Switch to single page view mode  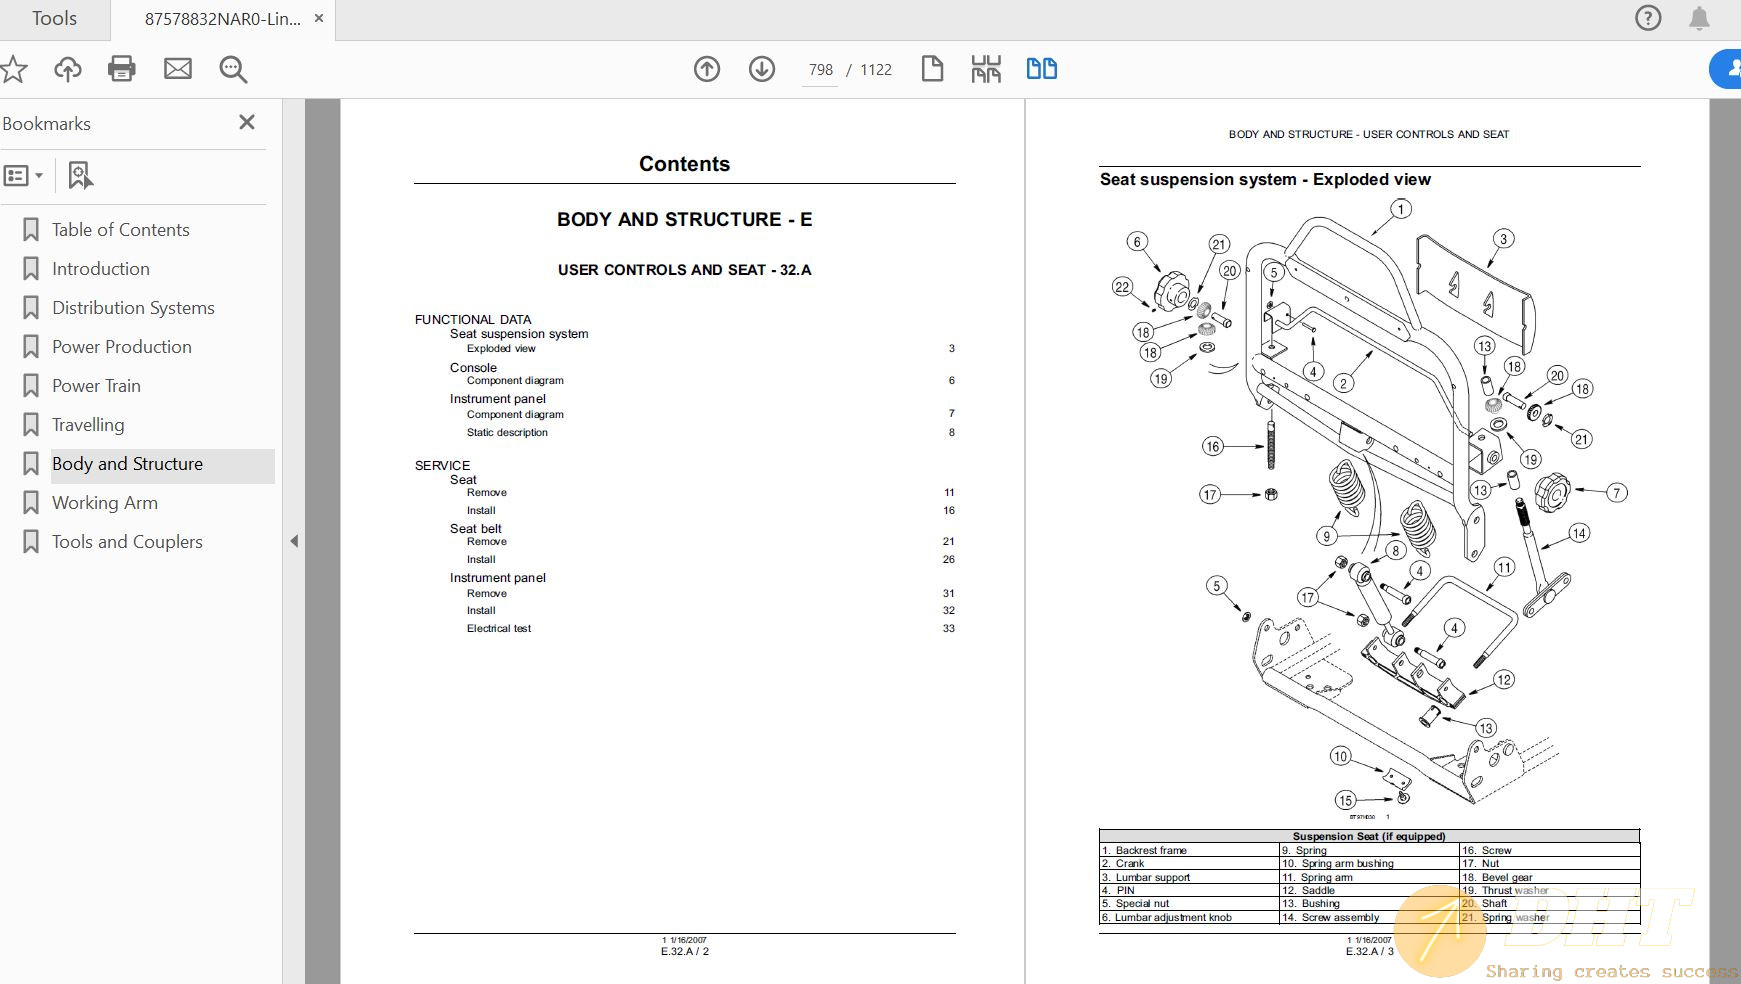click(x=931, y=68)
